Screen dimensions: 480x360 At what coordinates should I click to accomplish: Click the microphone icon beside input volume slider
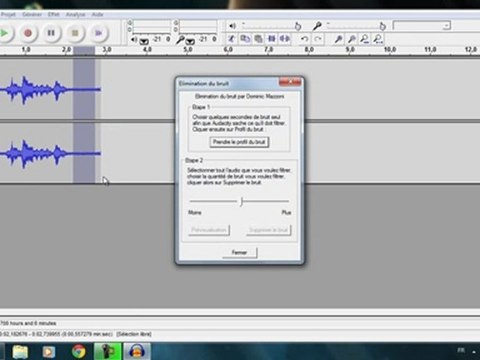click(317, 25)
